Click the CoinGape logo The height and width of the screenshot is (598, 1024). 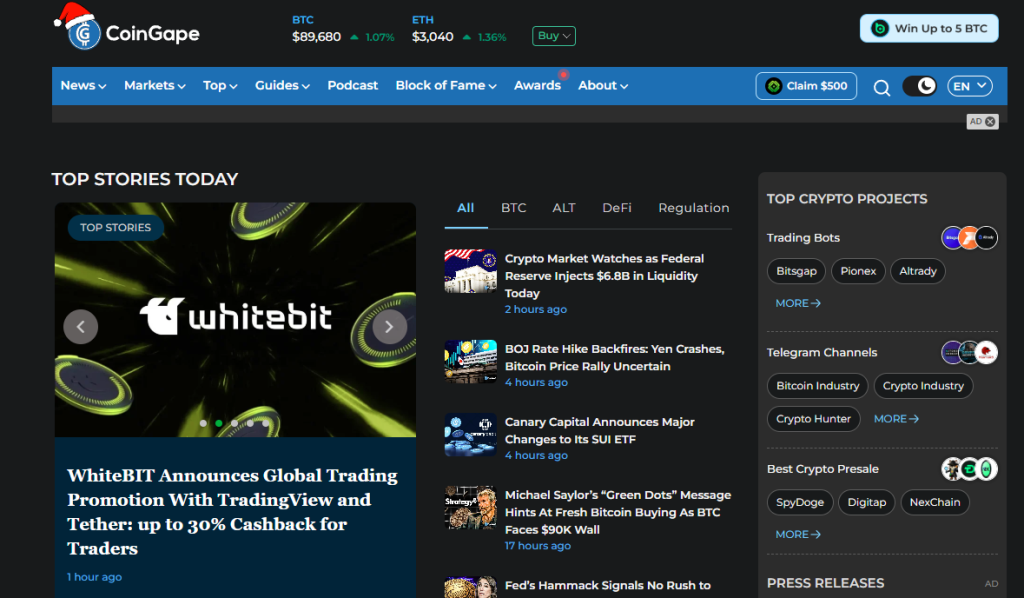[127, 27]
